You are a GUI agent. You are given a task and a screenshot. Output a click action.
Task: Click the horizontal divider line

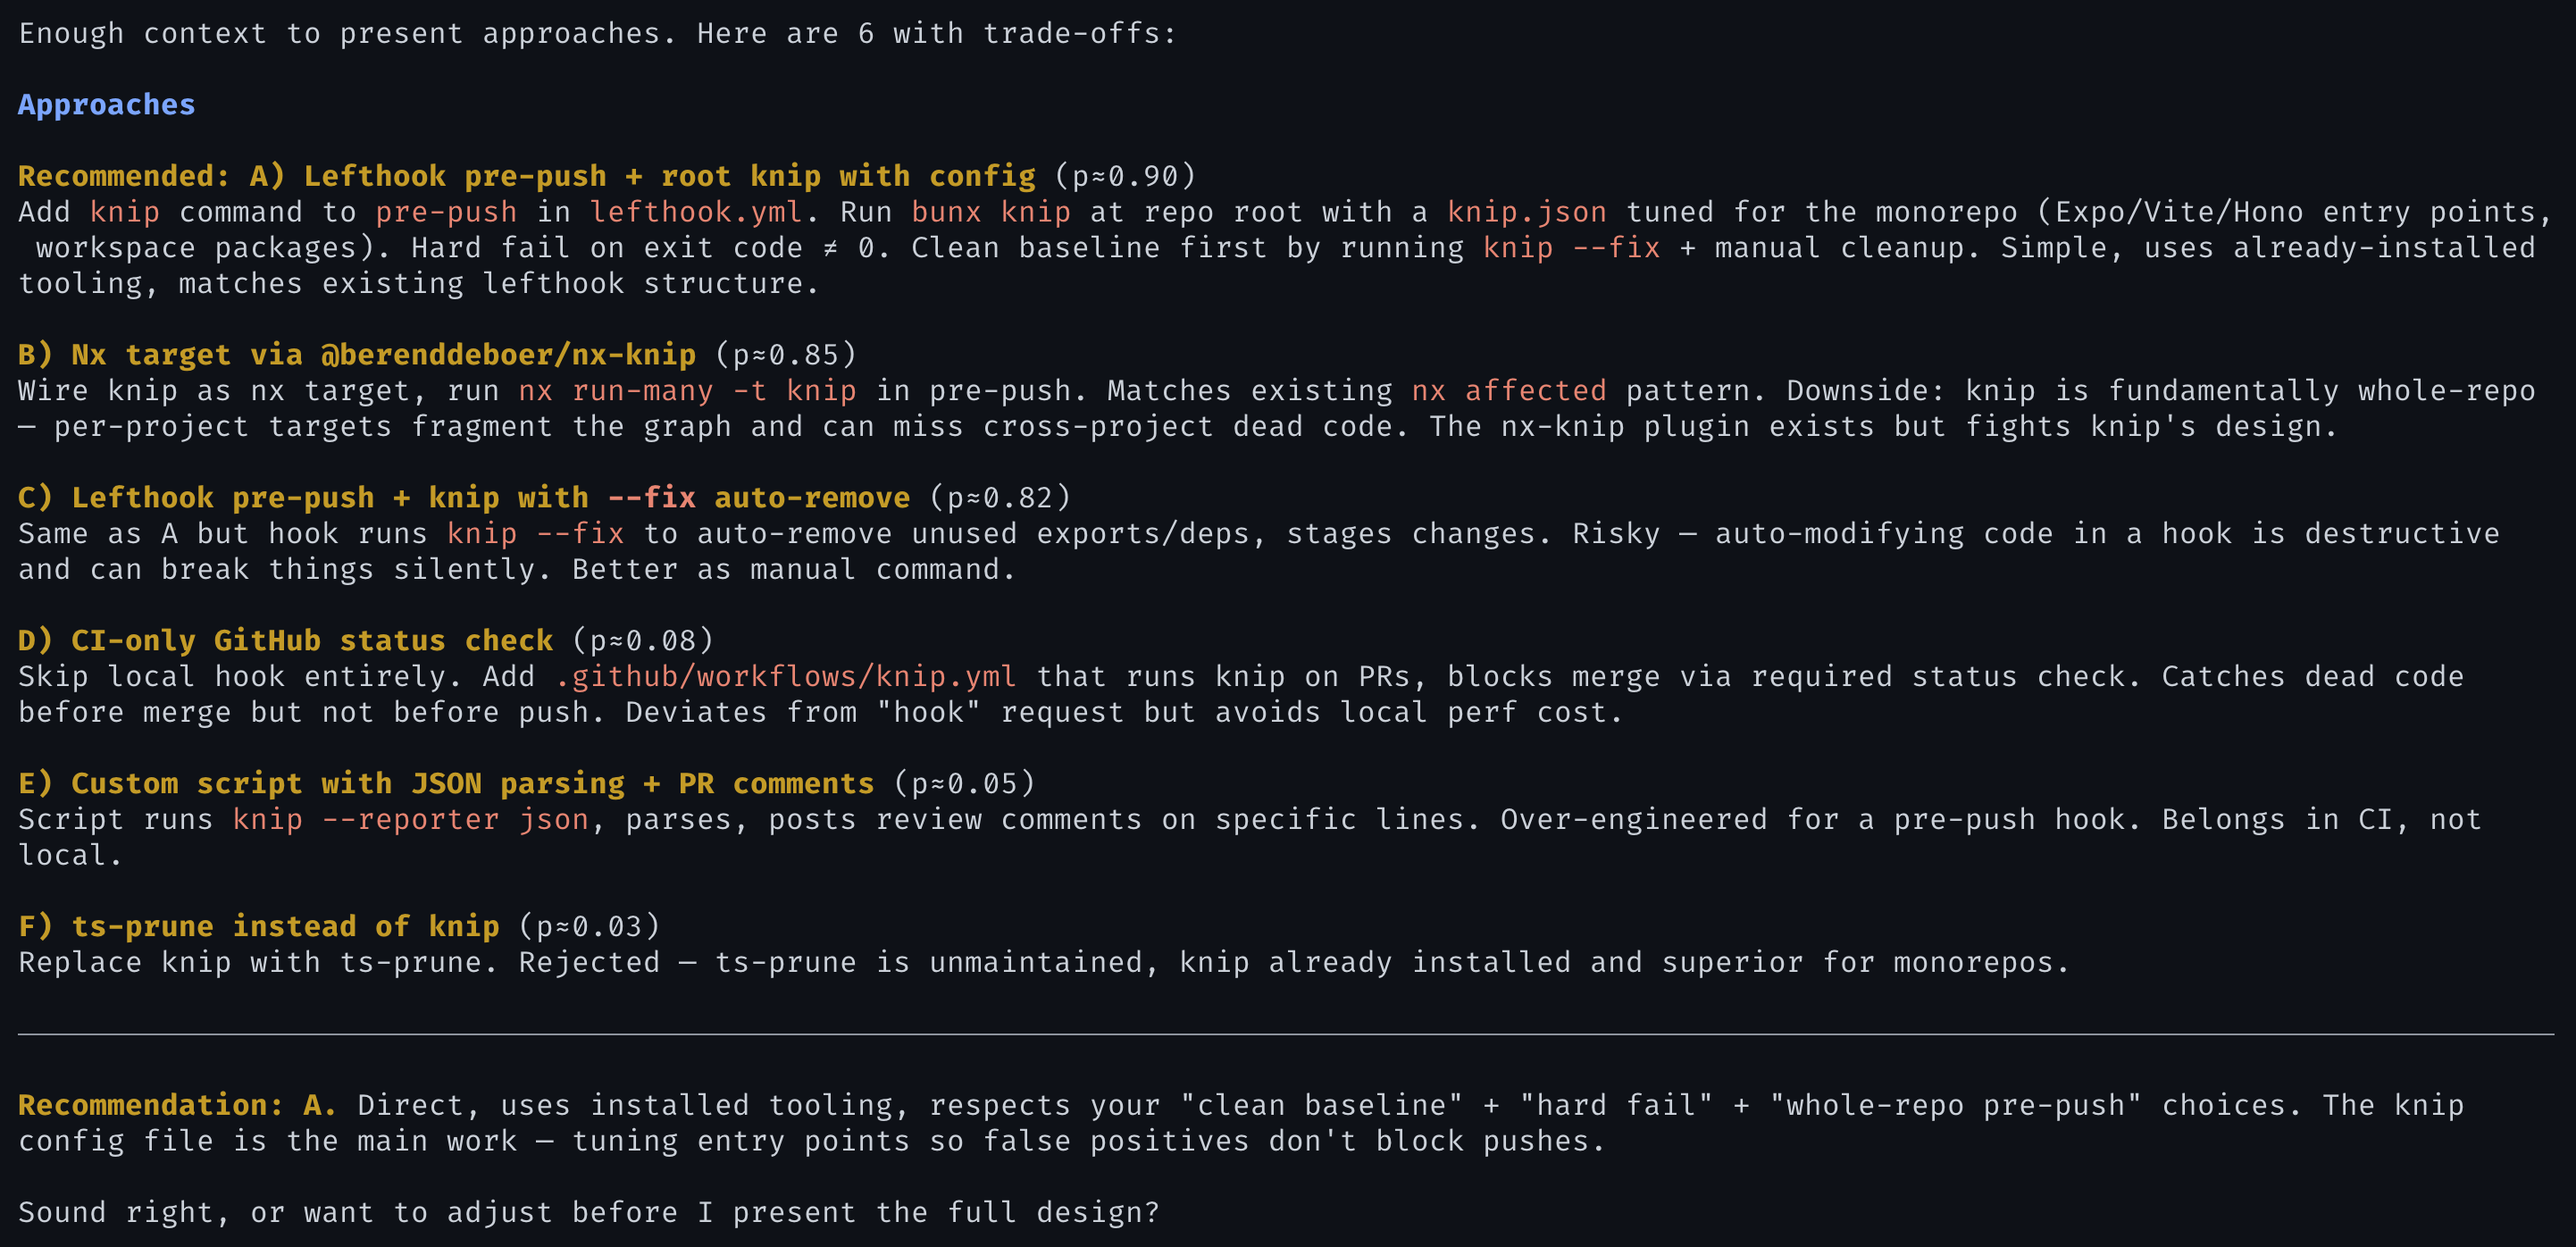[x=1286, y=1035]
